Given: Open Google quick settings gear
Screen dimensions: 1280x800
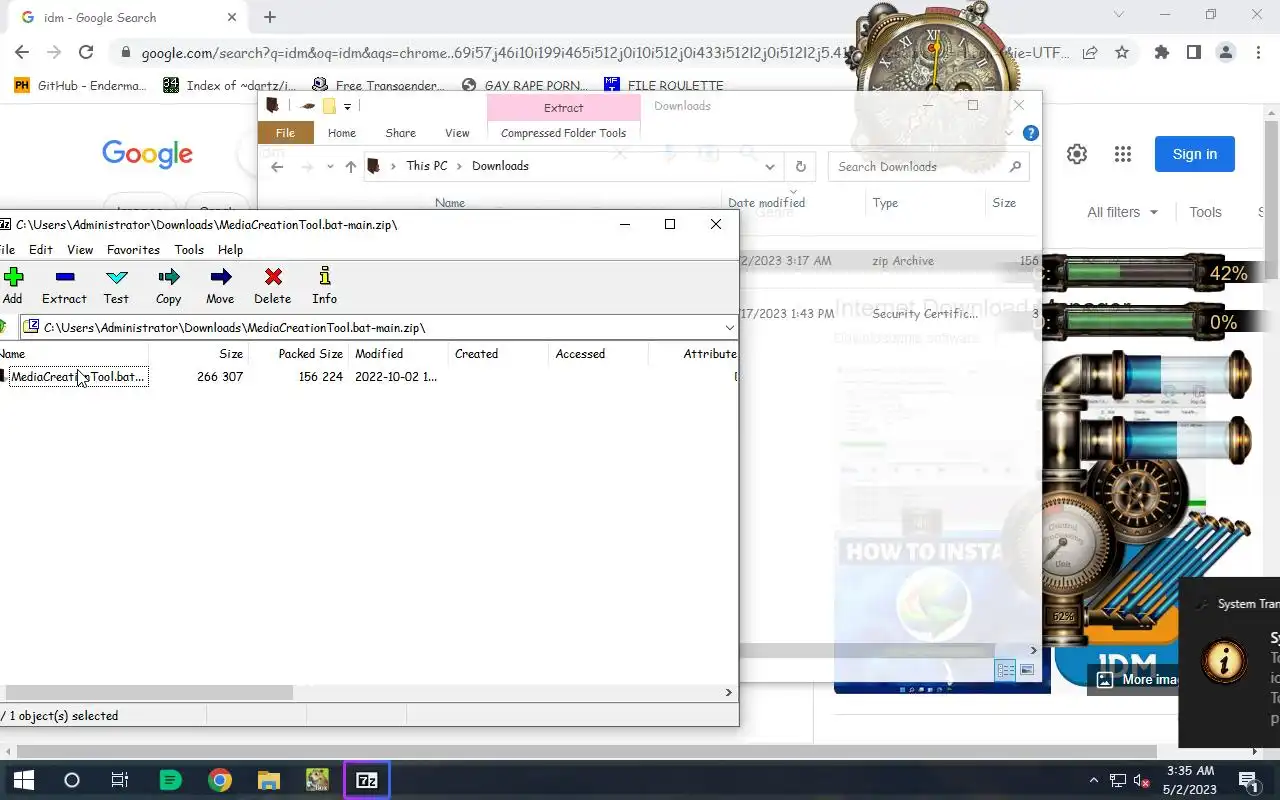Looking at the screenshot, I should [x=1077, y=154].
